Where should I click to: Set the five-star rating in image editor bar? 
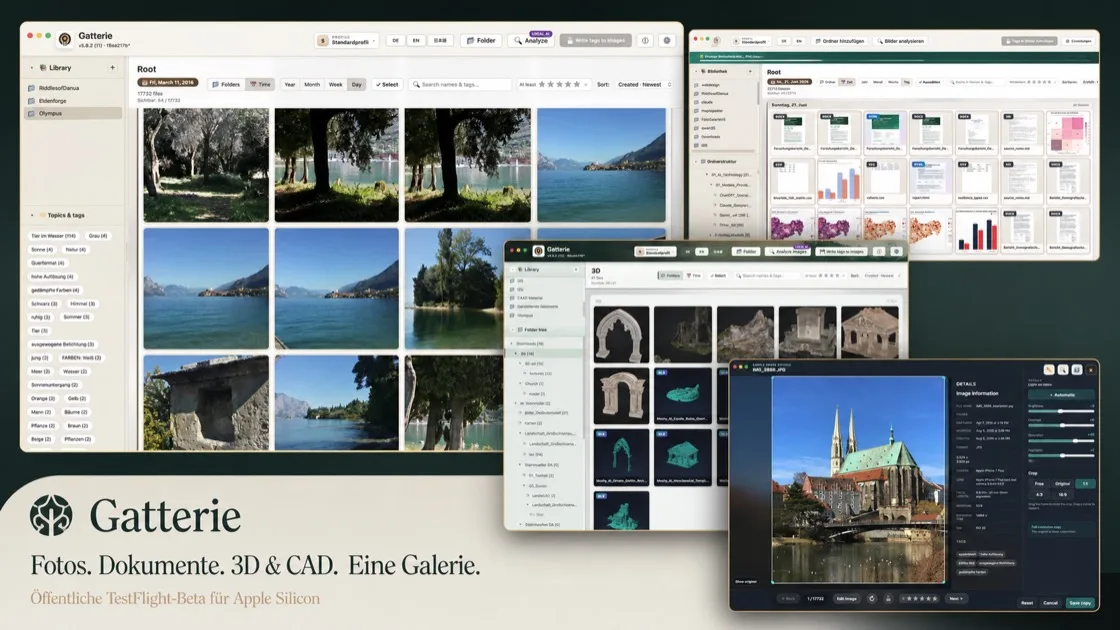pos(934,599)
